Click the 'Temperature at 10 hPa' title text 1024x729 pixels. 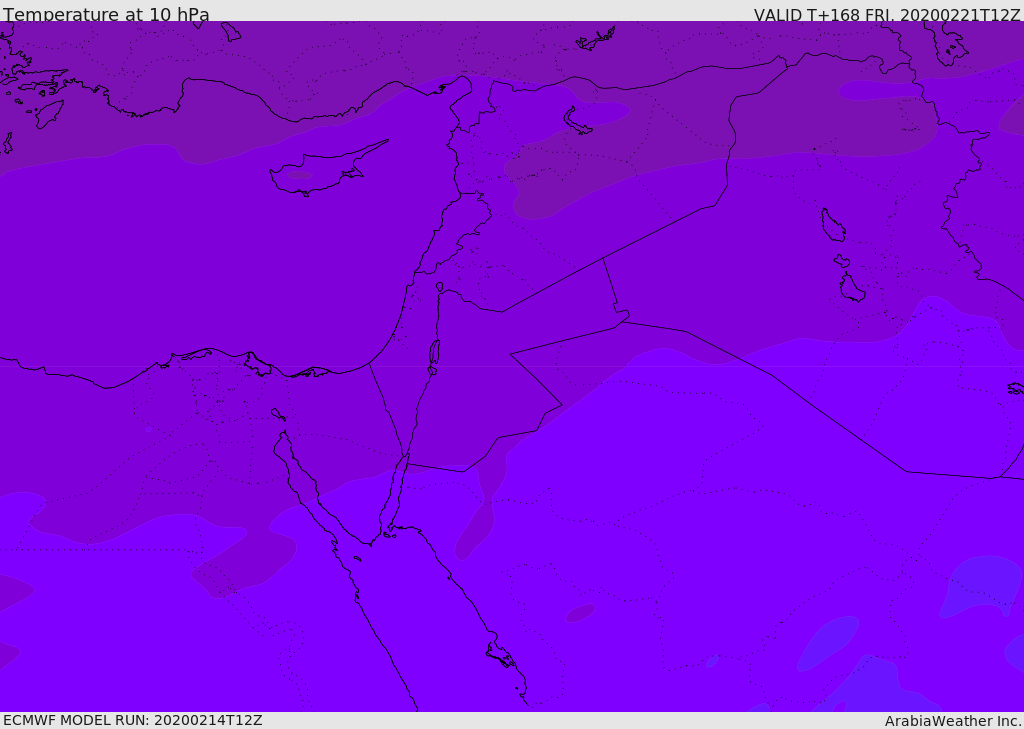(x=106, y=14)
